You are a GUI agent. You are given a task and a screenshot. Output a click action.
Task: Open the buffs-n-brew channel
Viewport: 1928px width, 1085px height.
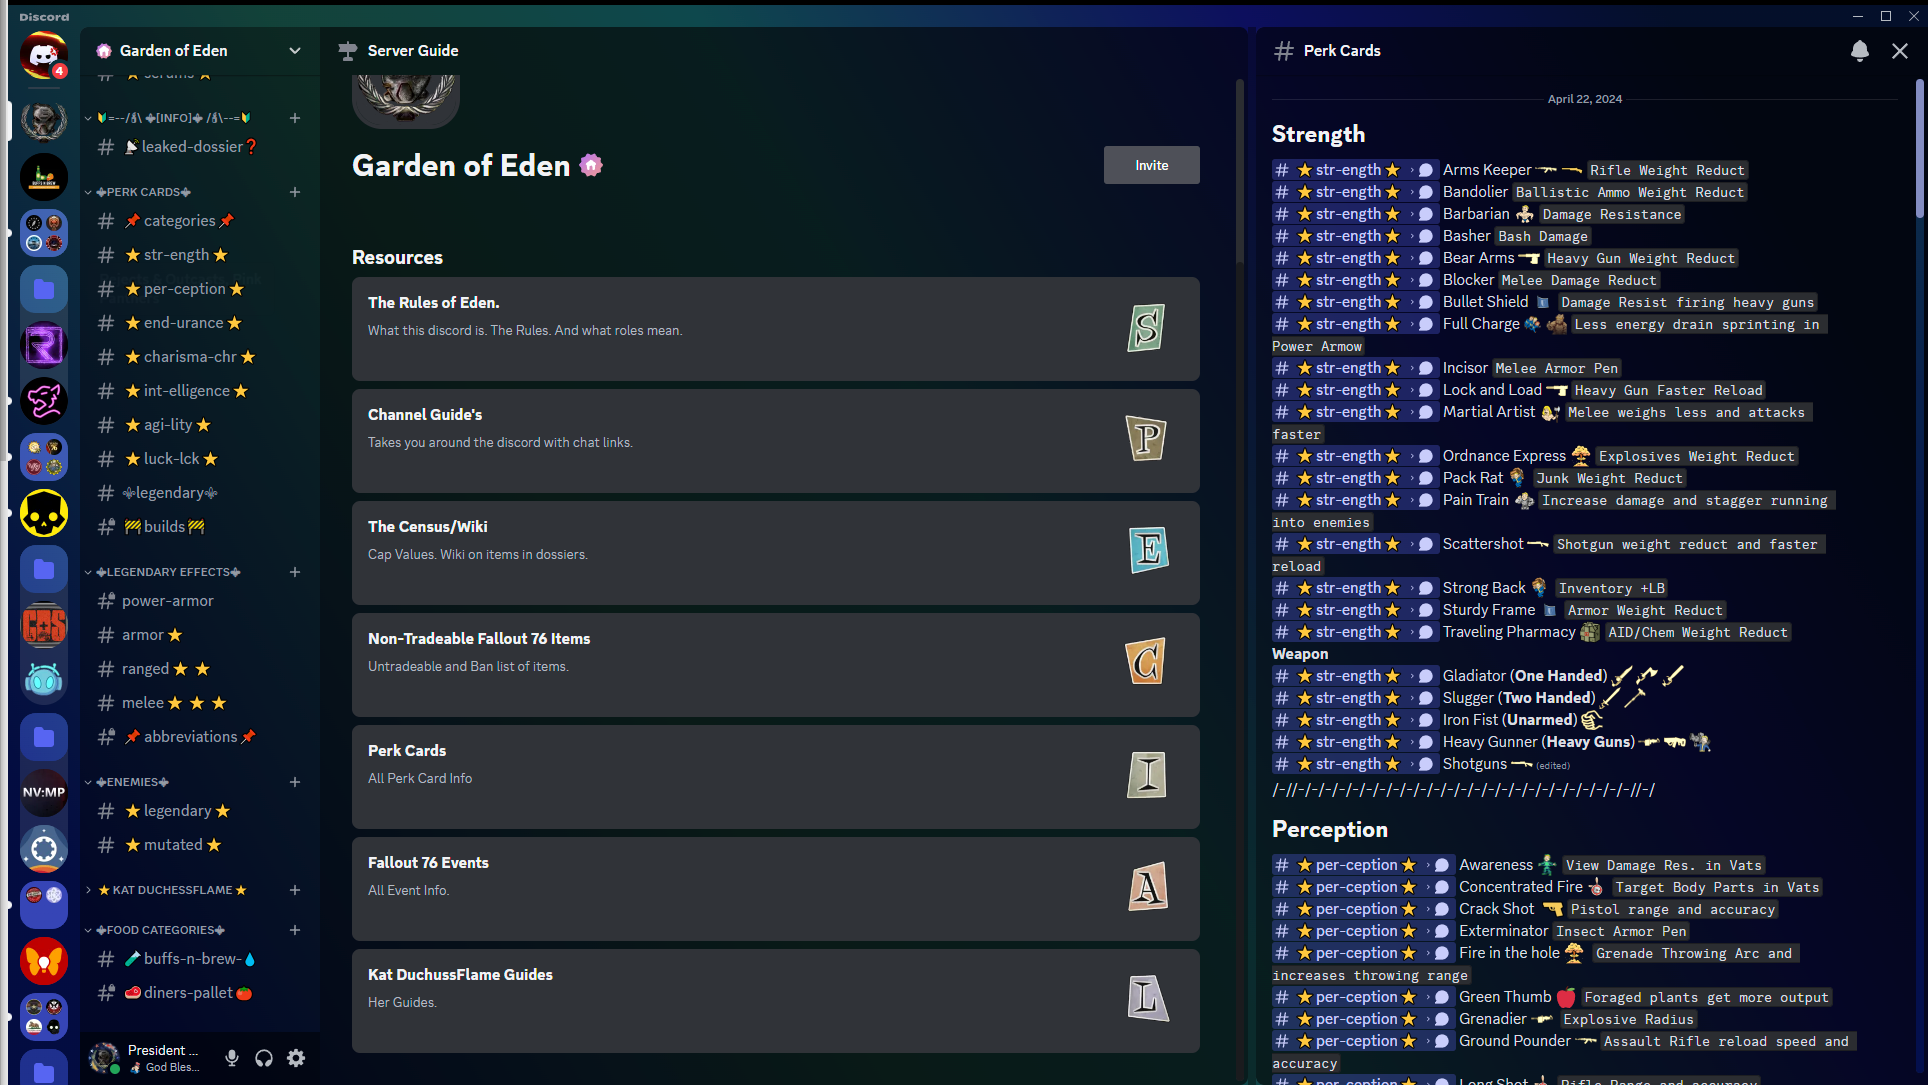(198, 959)
